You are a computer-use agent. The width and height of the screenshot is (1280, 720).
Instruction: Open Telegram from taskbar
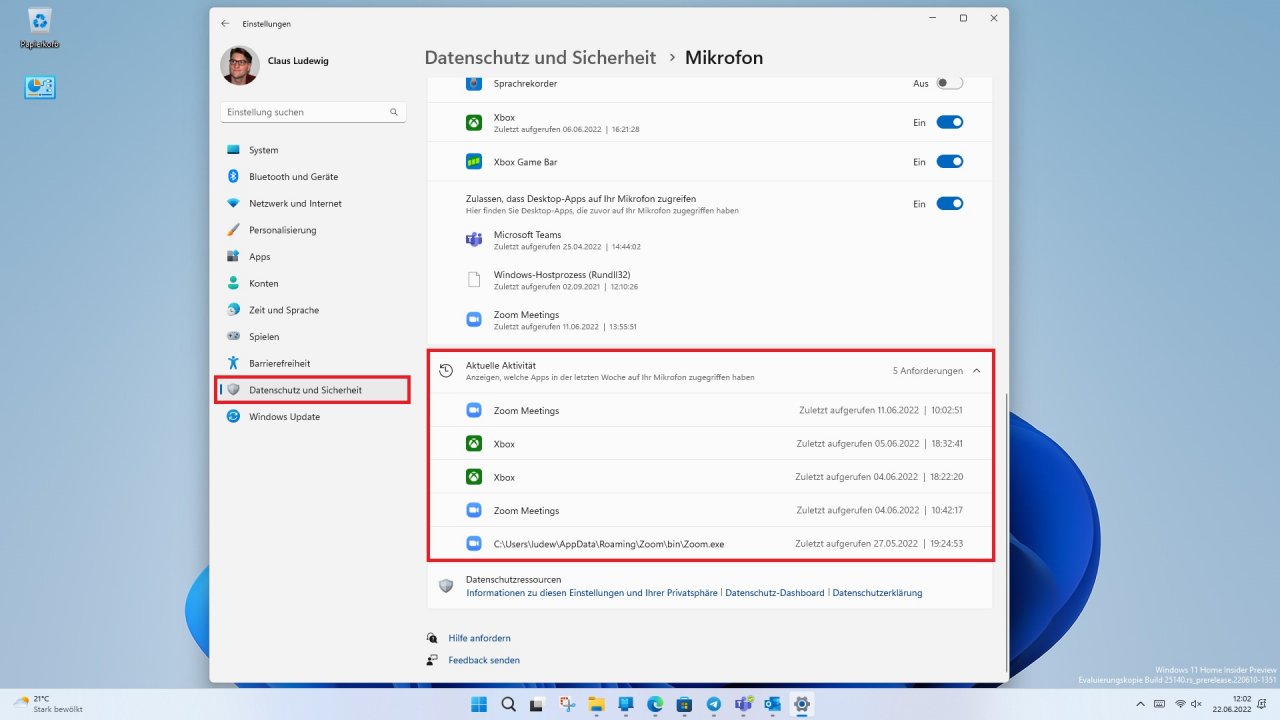(713, 704)
